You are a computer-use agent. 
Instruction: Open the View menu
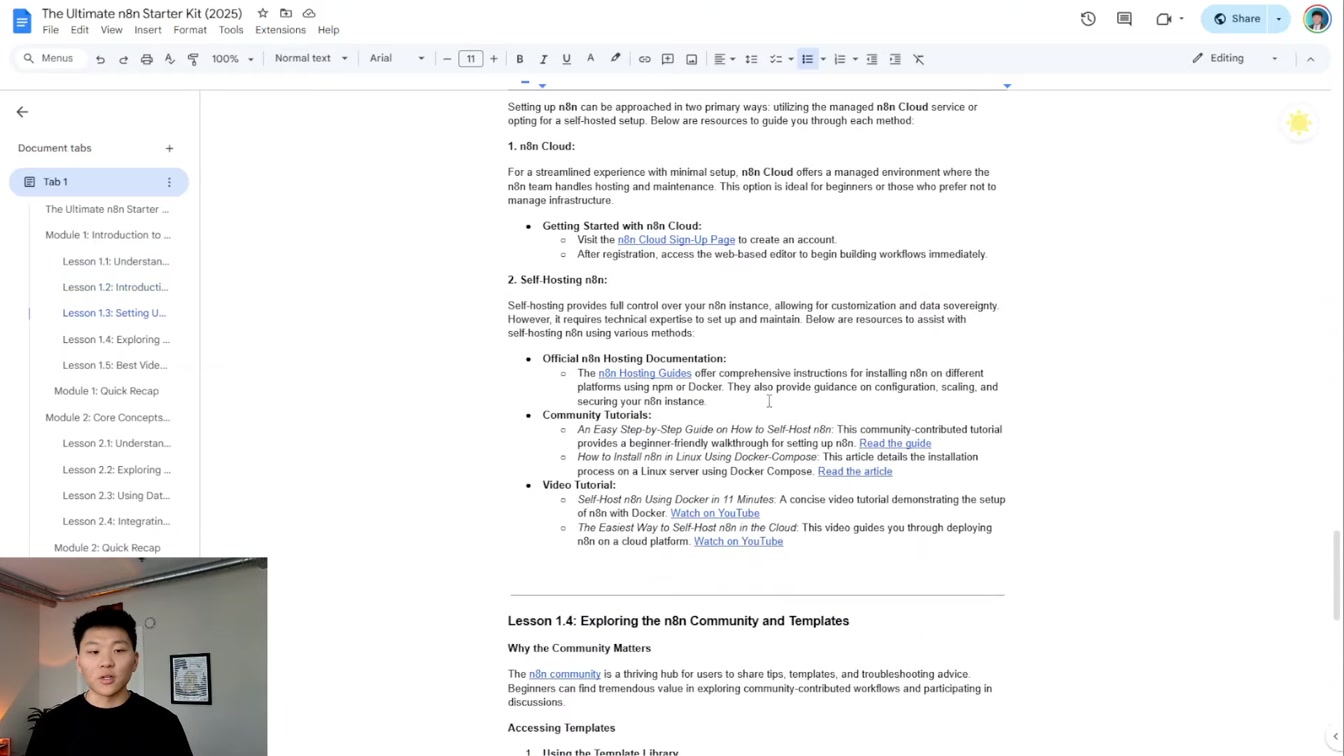111,30
